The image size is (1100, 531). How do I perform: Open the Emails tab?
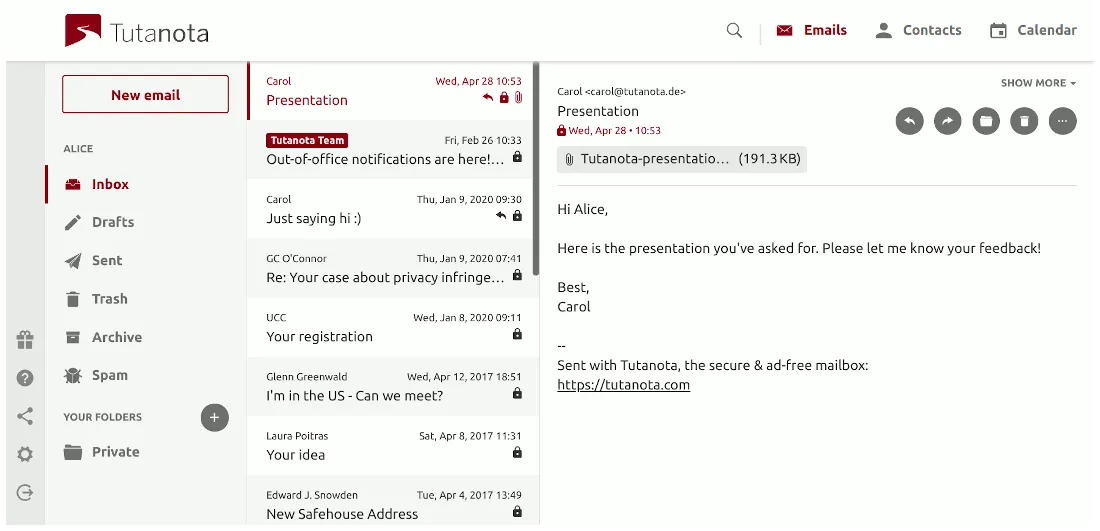pyautogui.click(x=812, y=30)
